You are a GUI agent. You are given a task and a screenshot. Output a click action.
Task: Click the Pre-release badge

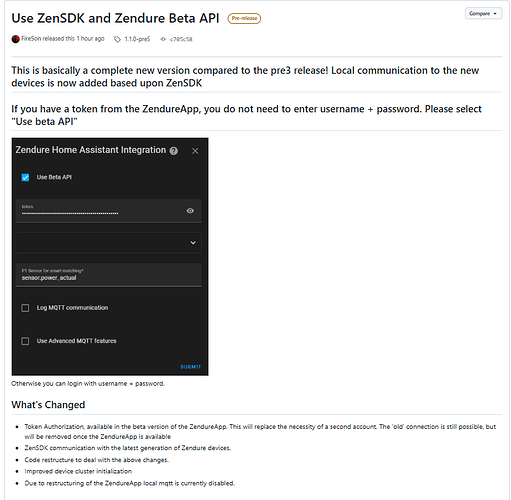click(244, 18)
